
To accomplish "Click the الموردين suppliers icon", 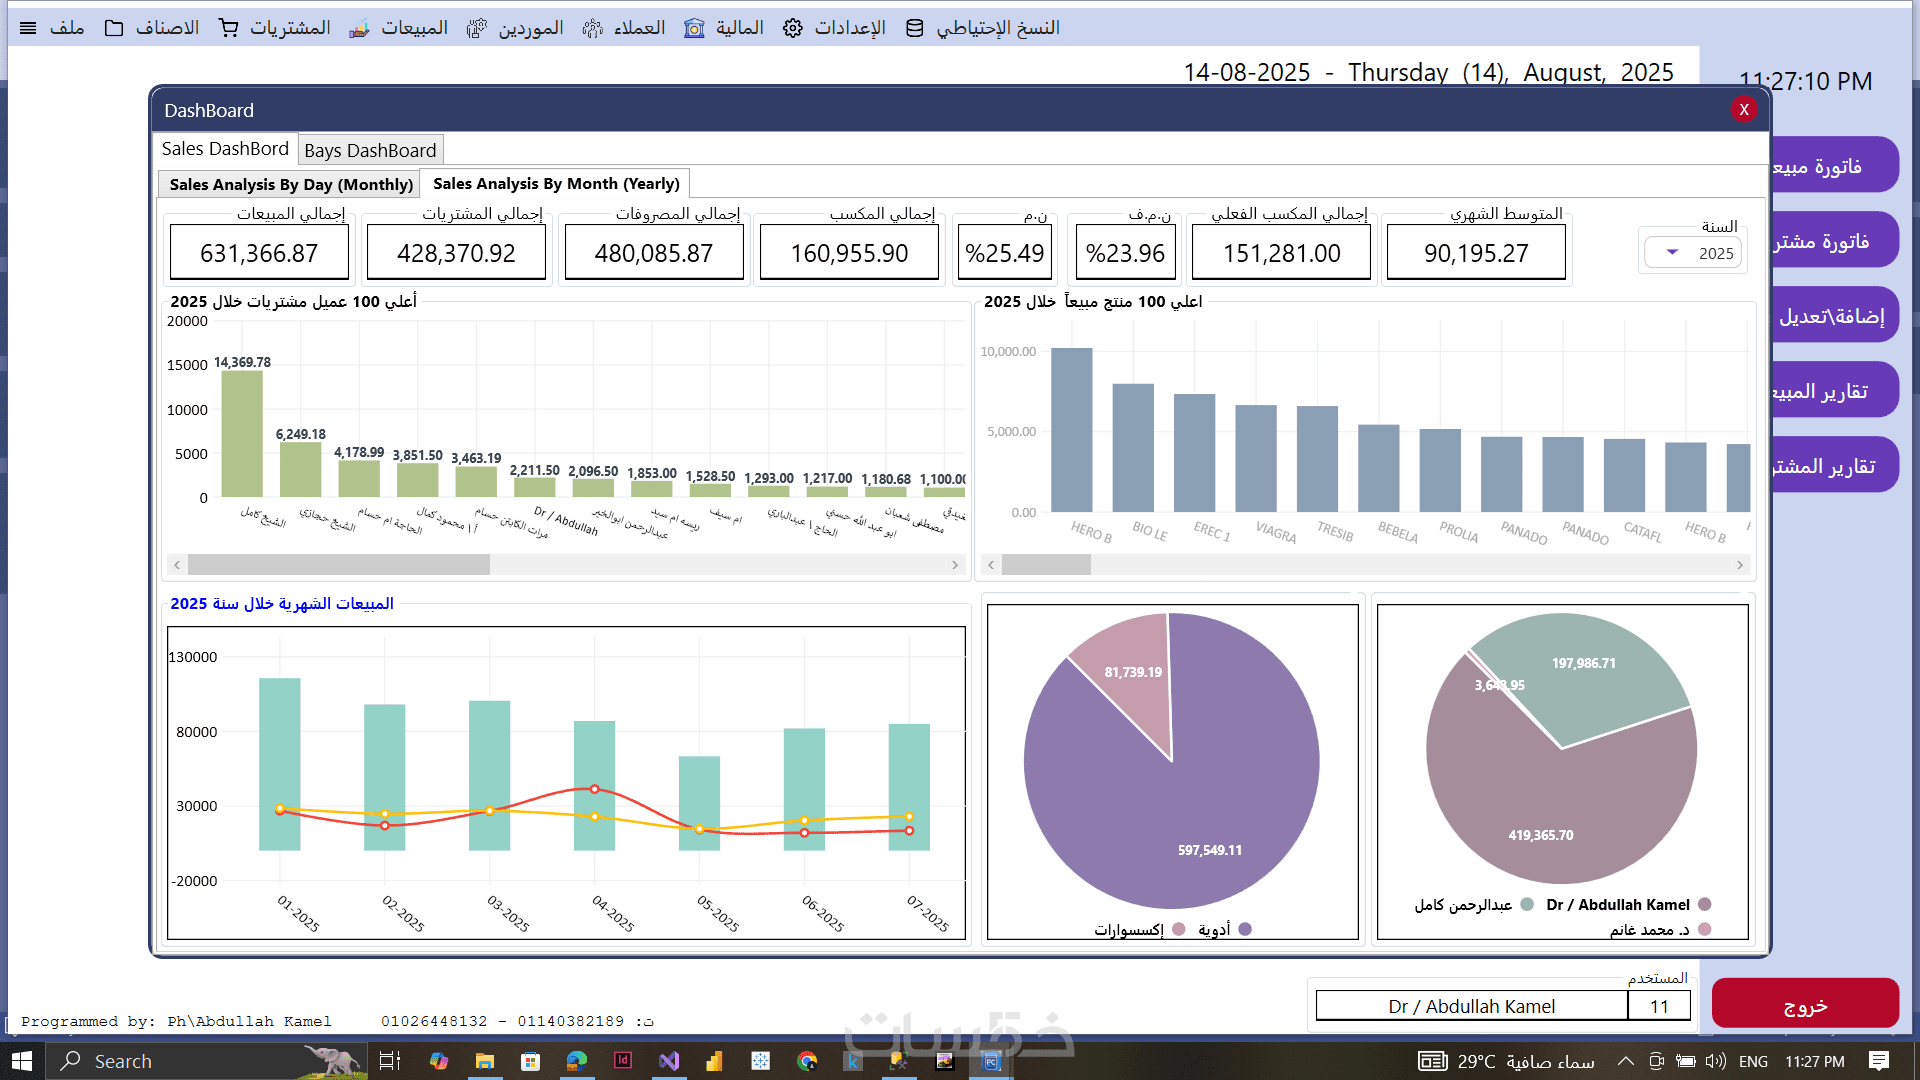I will pyautogui.click(x=477, y=28).
